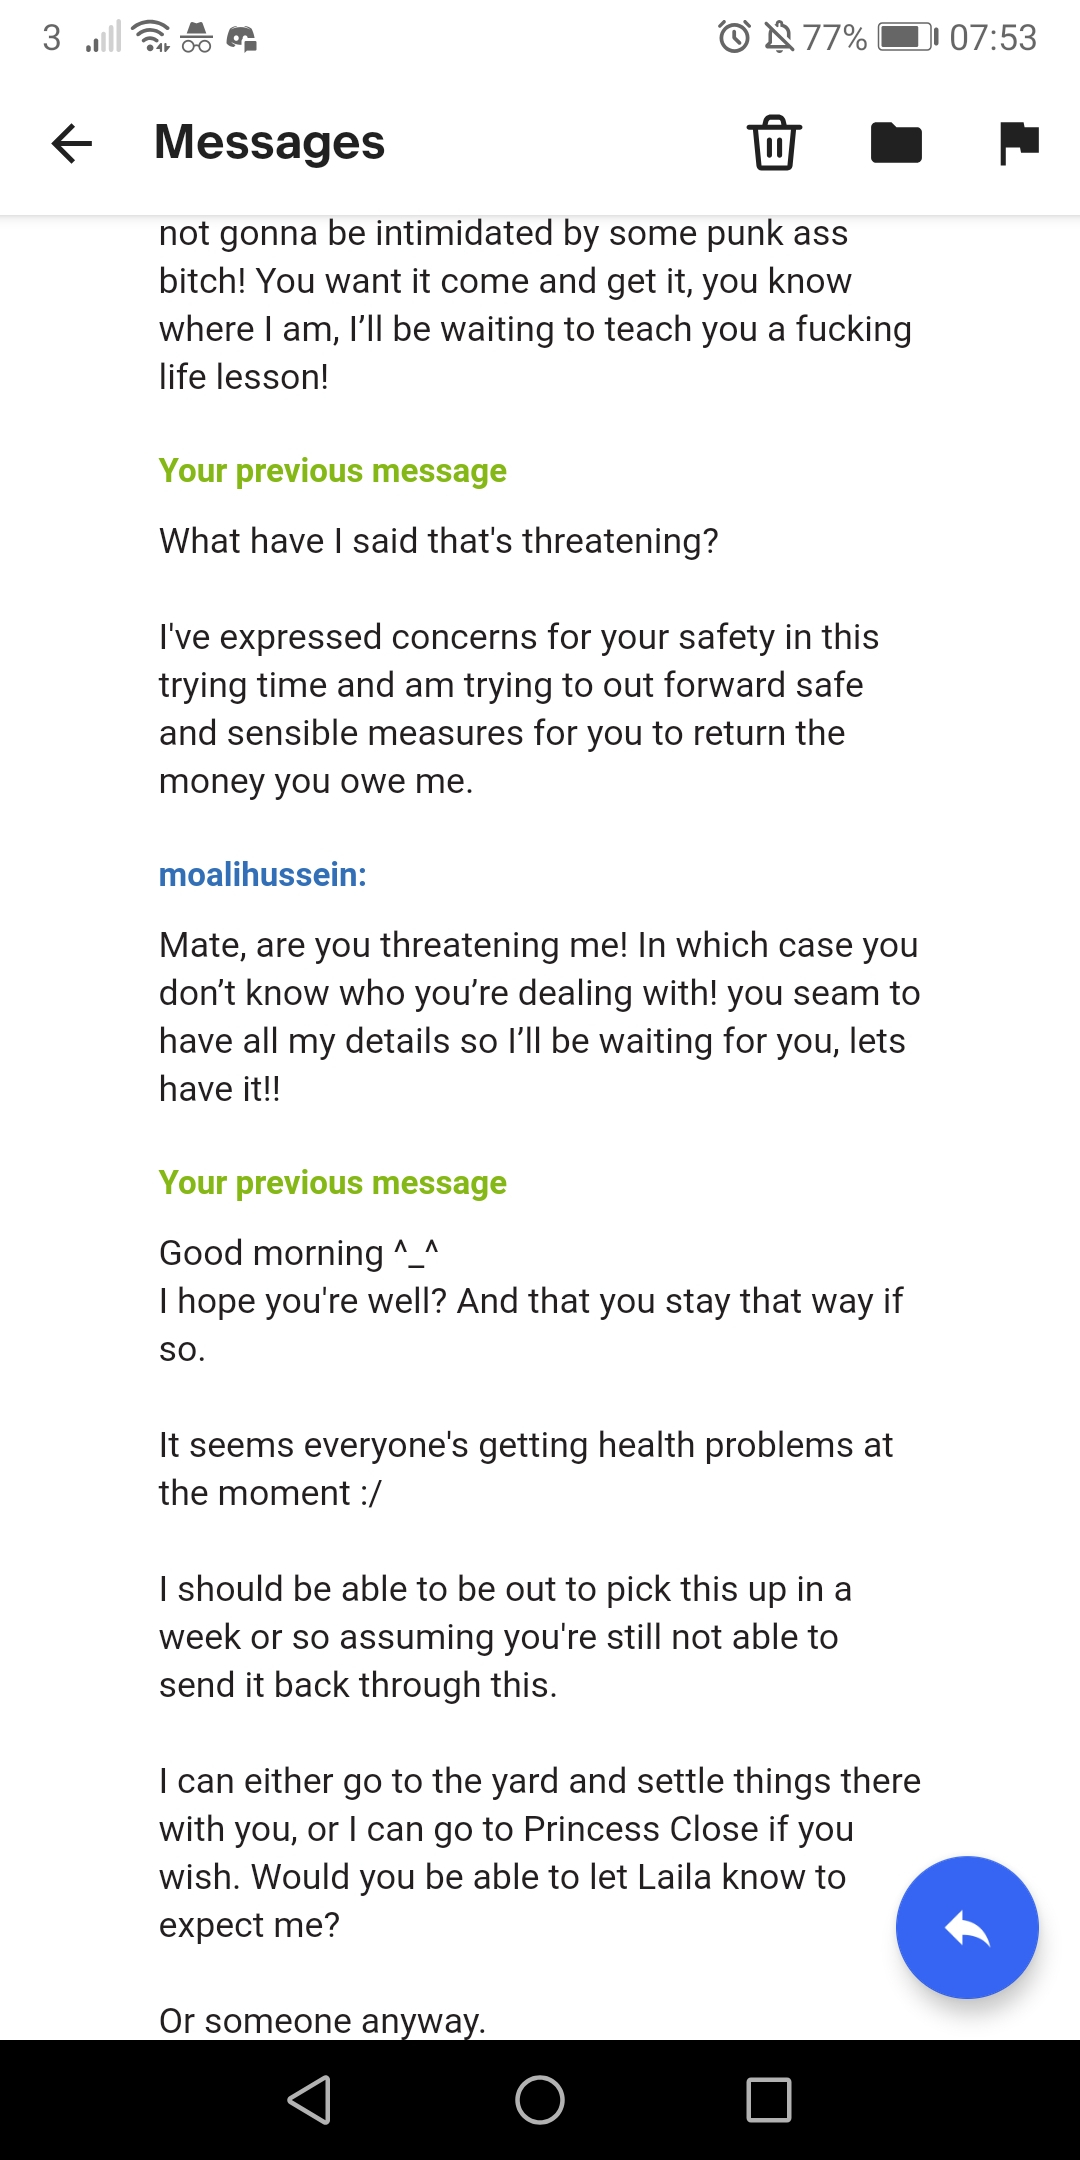Tap battery indicator in status bar
Viewport: 1080px width, 2160px height.
(x=908, y=38)
